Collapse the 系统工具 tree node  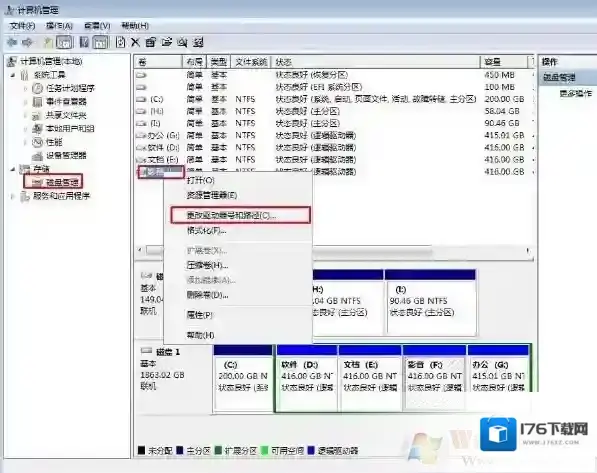[13, 75]
